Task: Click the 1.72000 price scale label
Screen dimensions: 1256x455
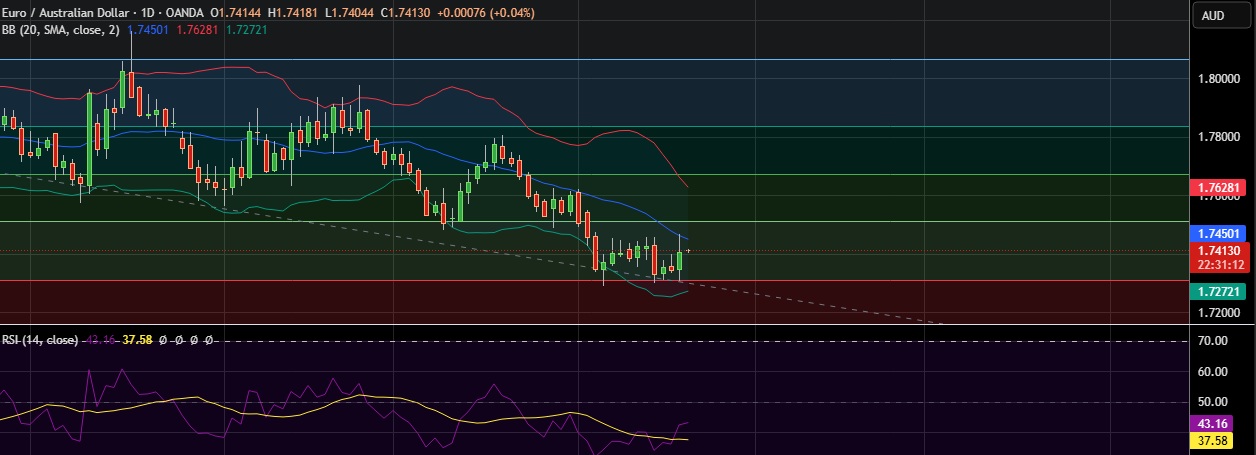Action: point(1218,313)
